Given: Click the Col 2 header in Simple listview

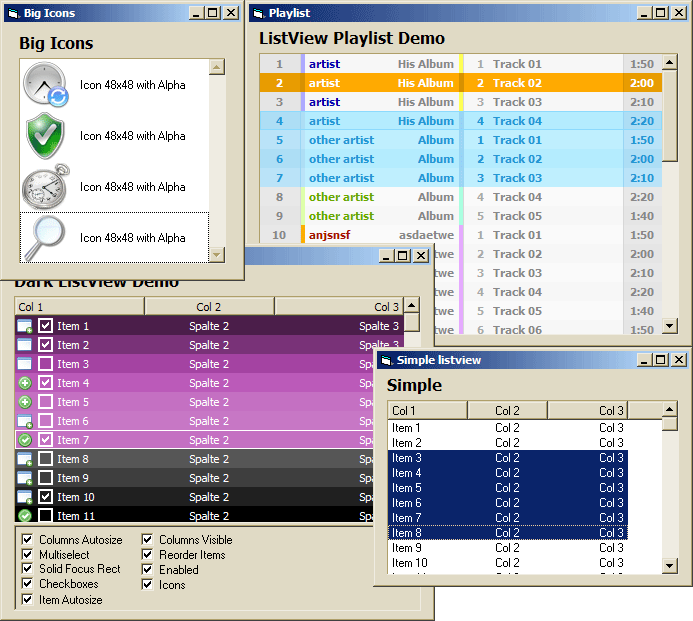Looking at the screenshot, I should point(507,410).
